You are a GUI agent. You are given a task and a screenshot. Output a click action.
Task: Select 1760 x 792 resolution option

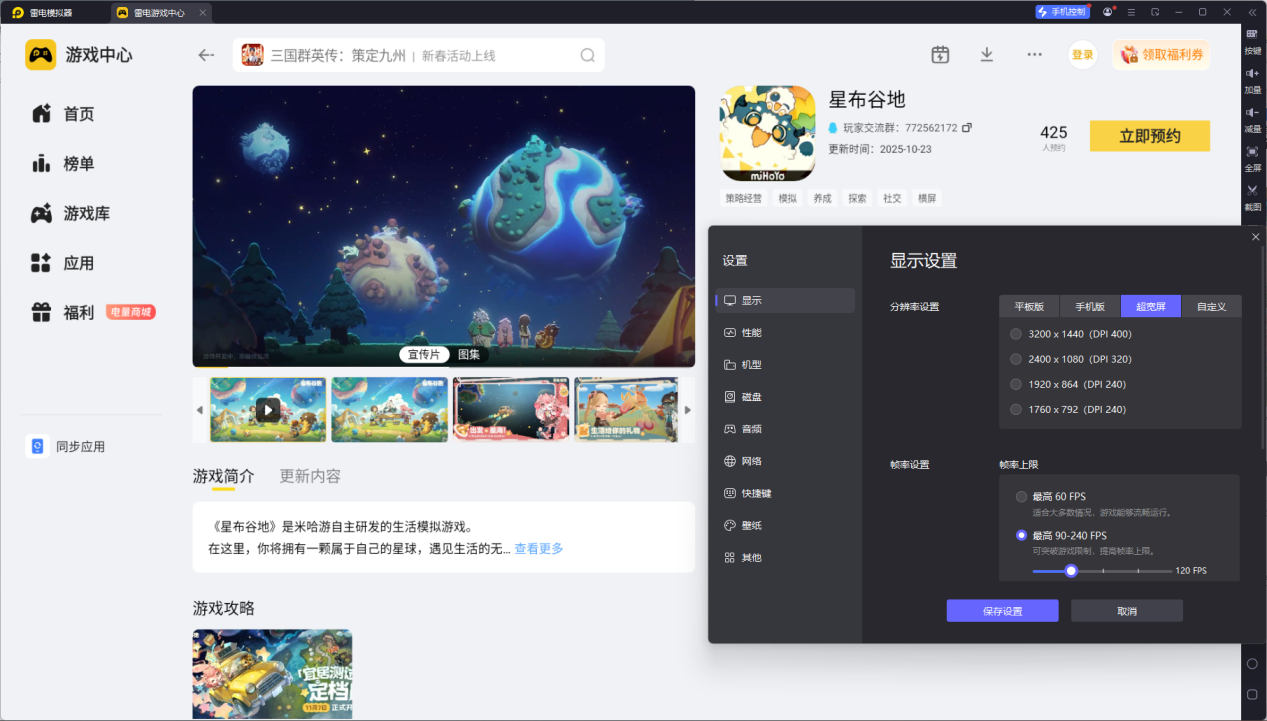[x=1068, y=409]
